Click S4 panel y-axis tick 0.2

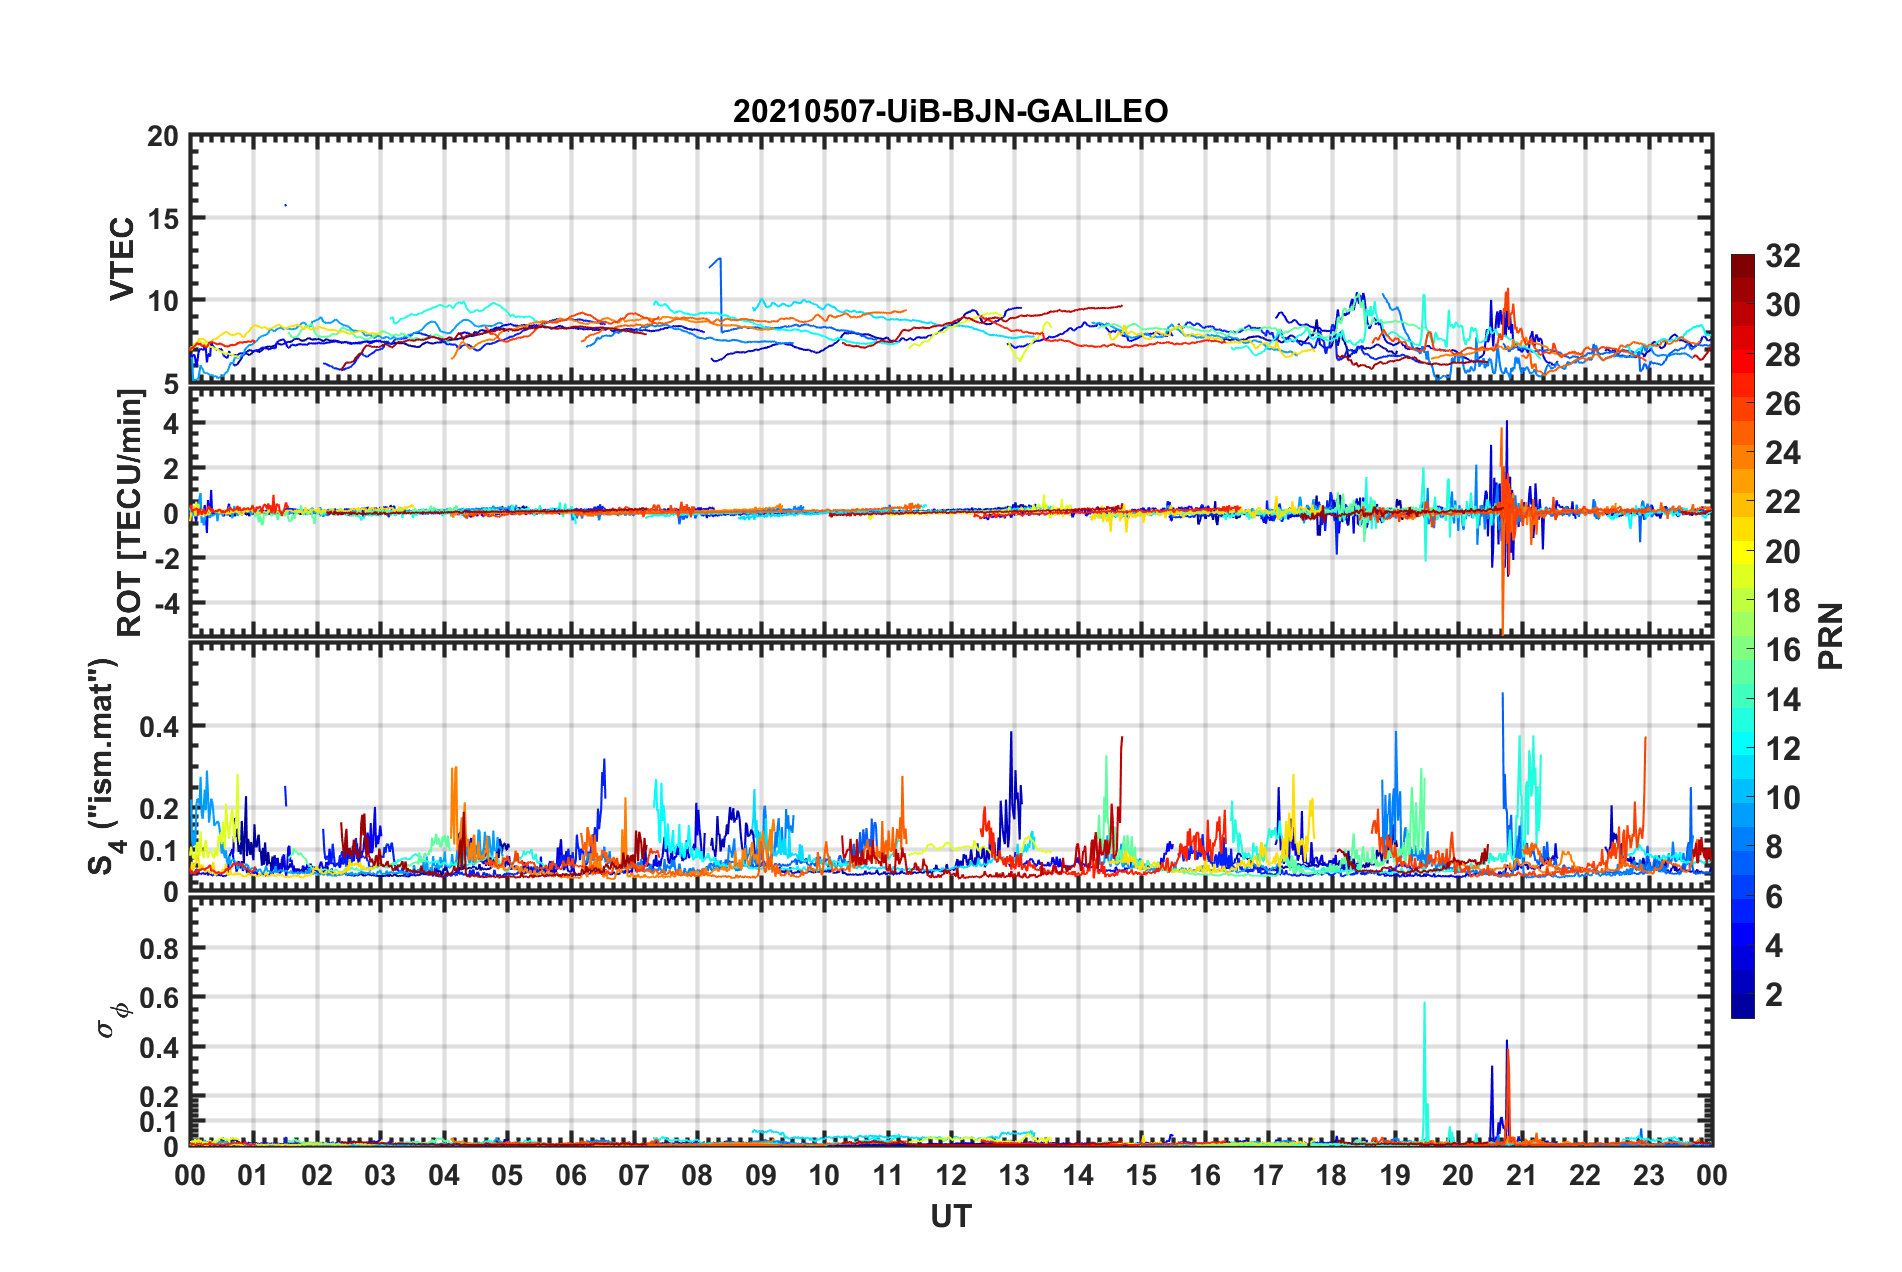click(x=159, y=810)
